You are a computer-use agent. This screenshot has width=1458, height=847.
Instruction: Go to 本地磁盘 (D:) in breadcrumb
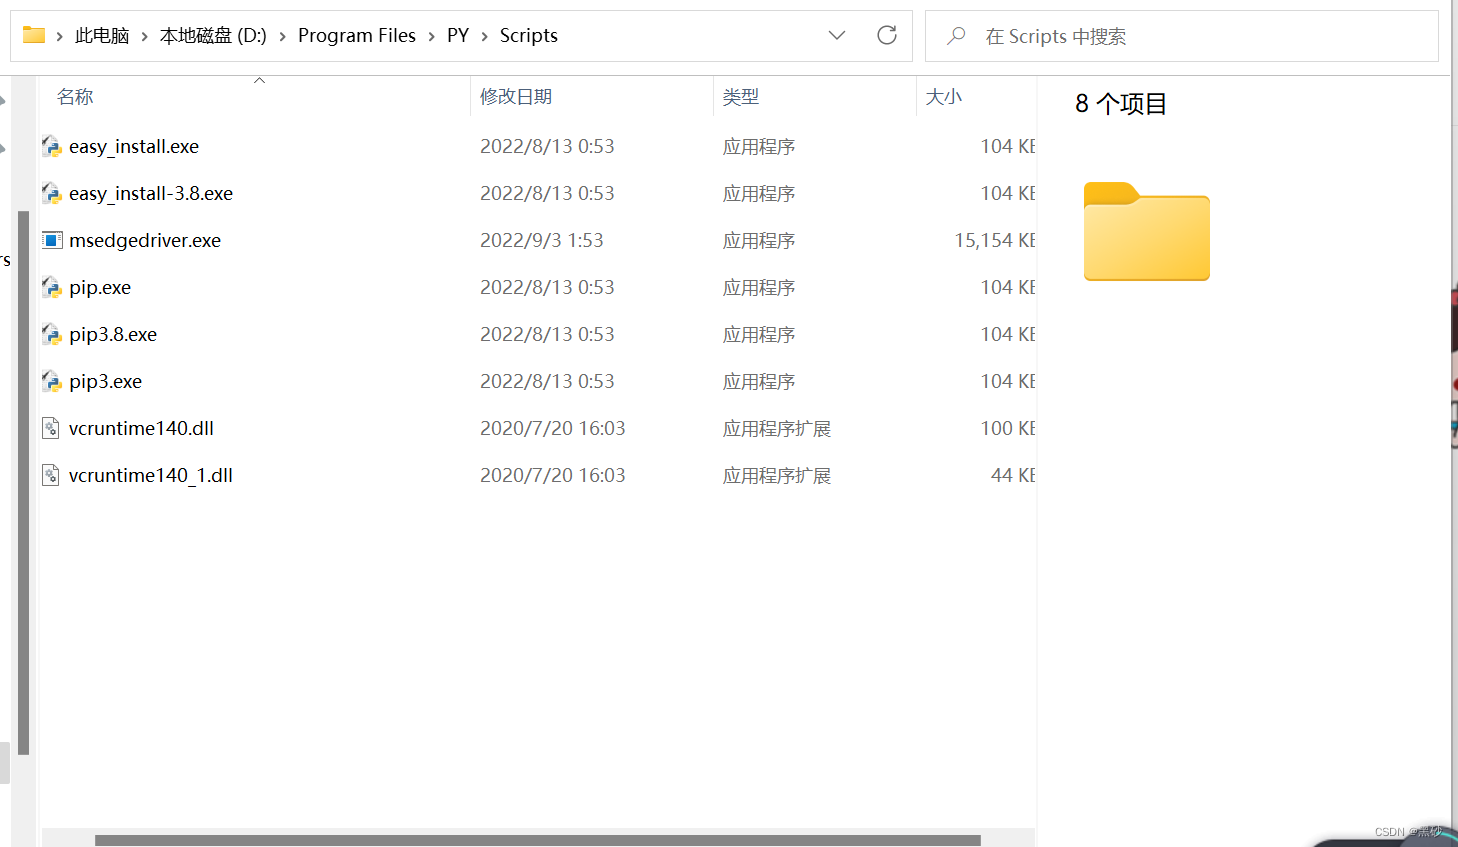213,36
